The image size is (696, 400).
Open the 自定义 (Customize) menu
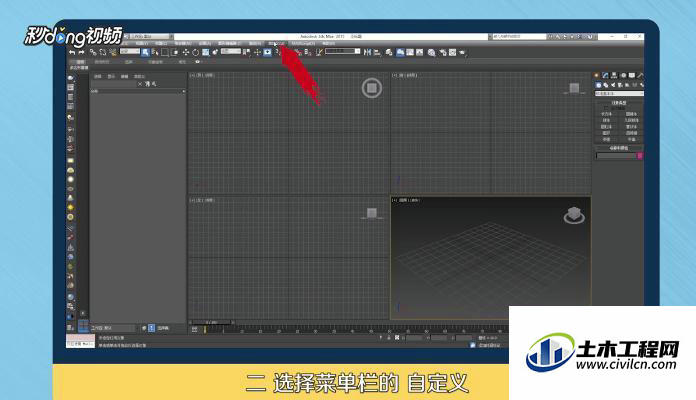(x=277, y=44)
